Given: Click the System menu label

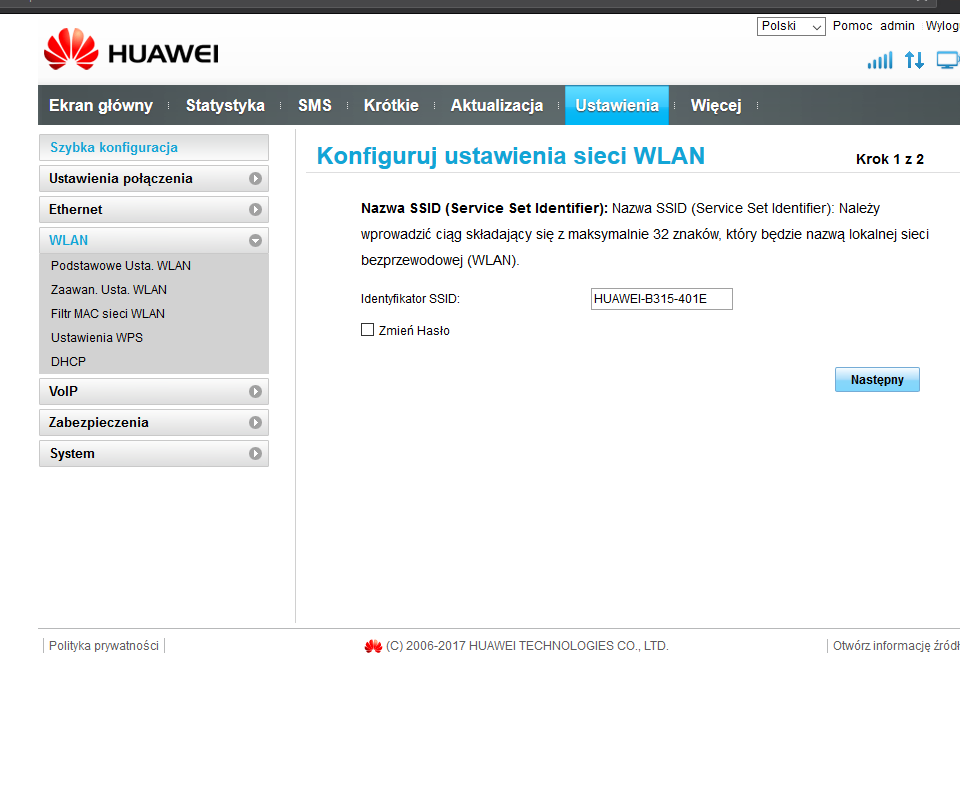Looking at the screenshot, I should tap(72, 454).
